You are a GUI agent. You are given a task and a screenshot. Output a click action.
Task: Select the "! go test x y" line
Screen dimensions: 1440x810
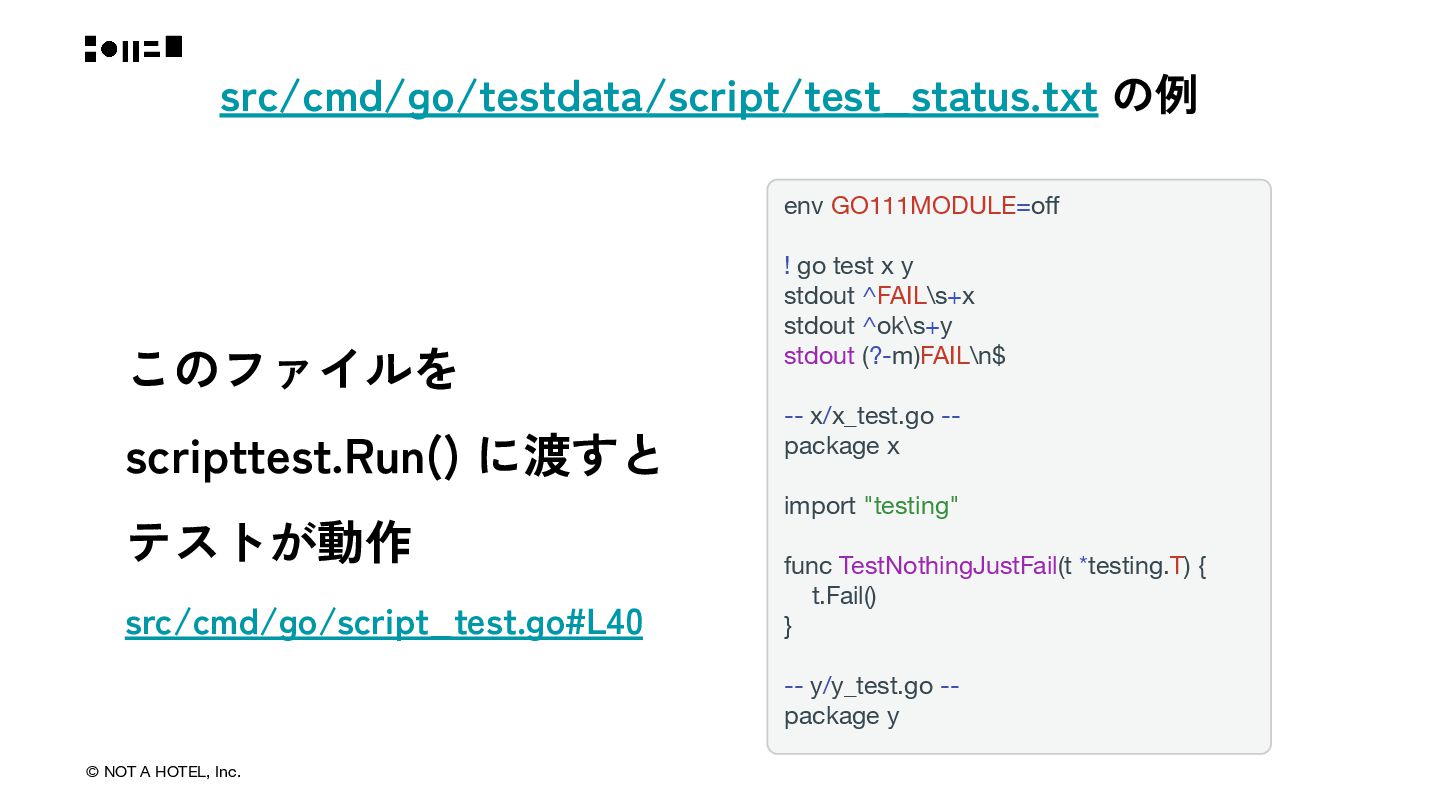(848, 266)
